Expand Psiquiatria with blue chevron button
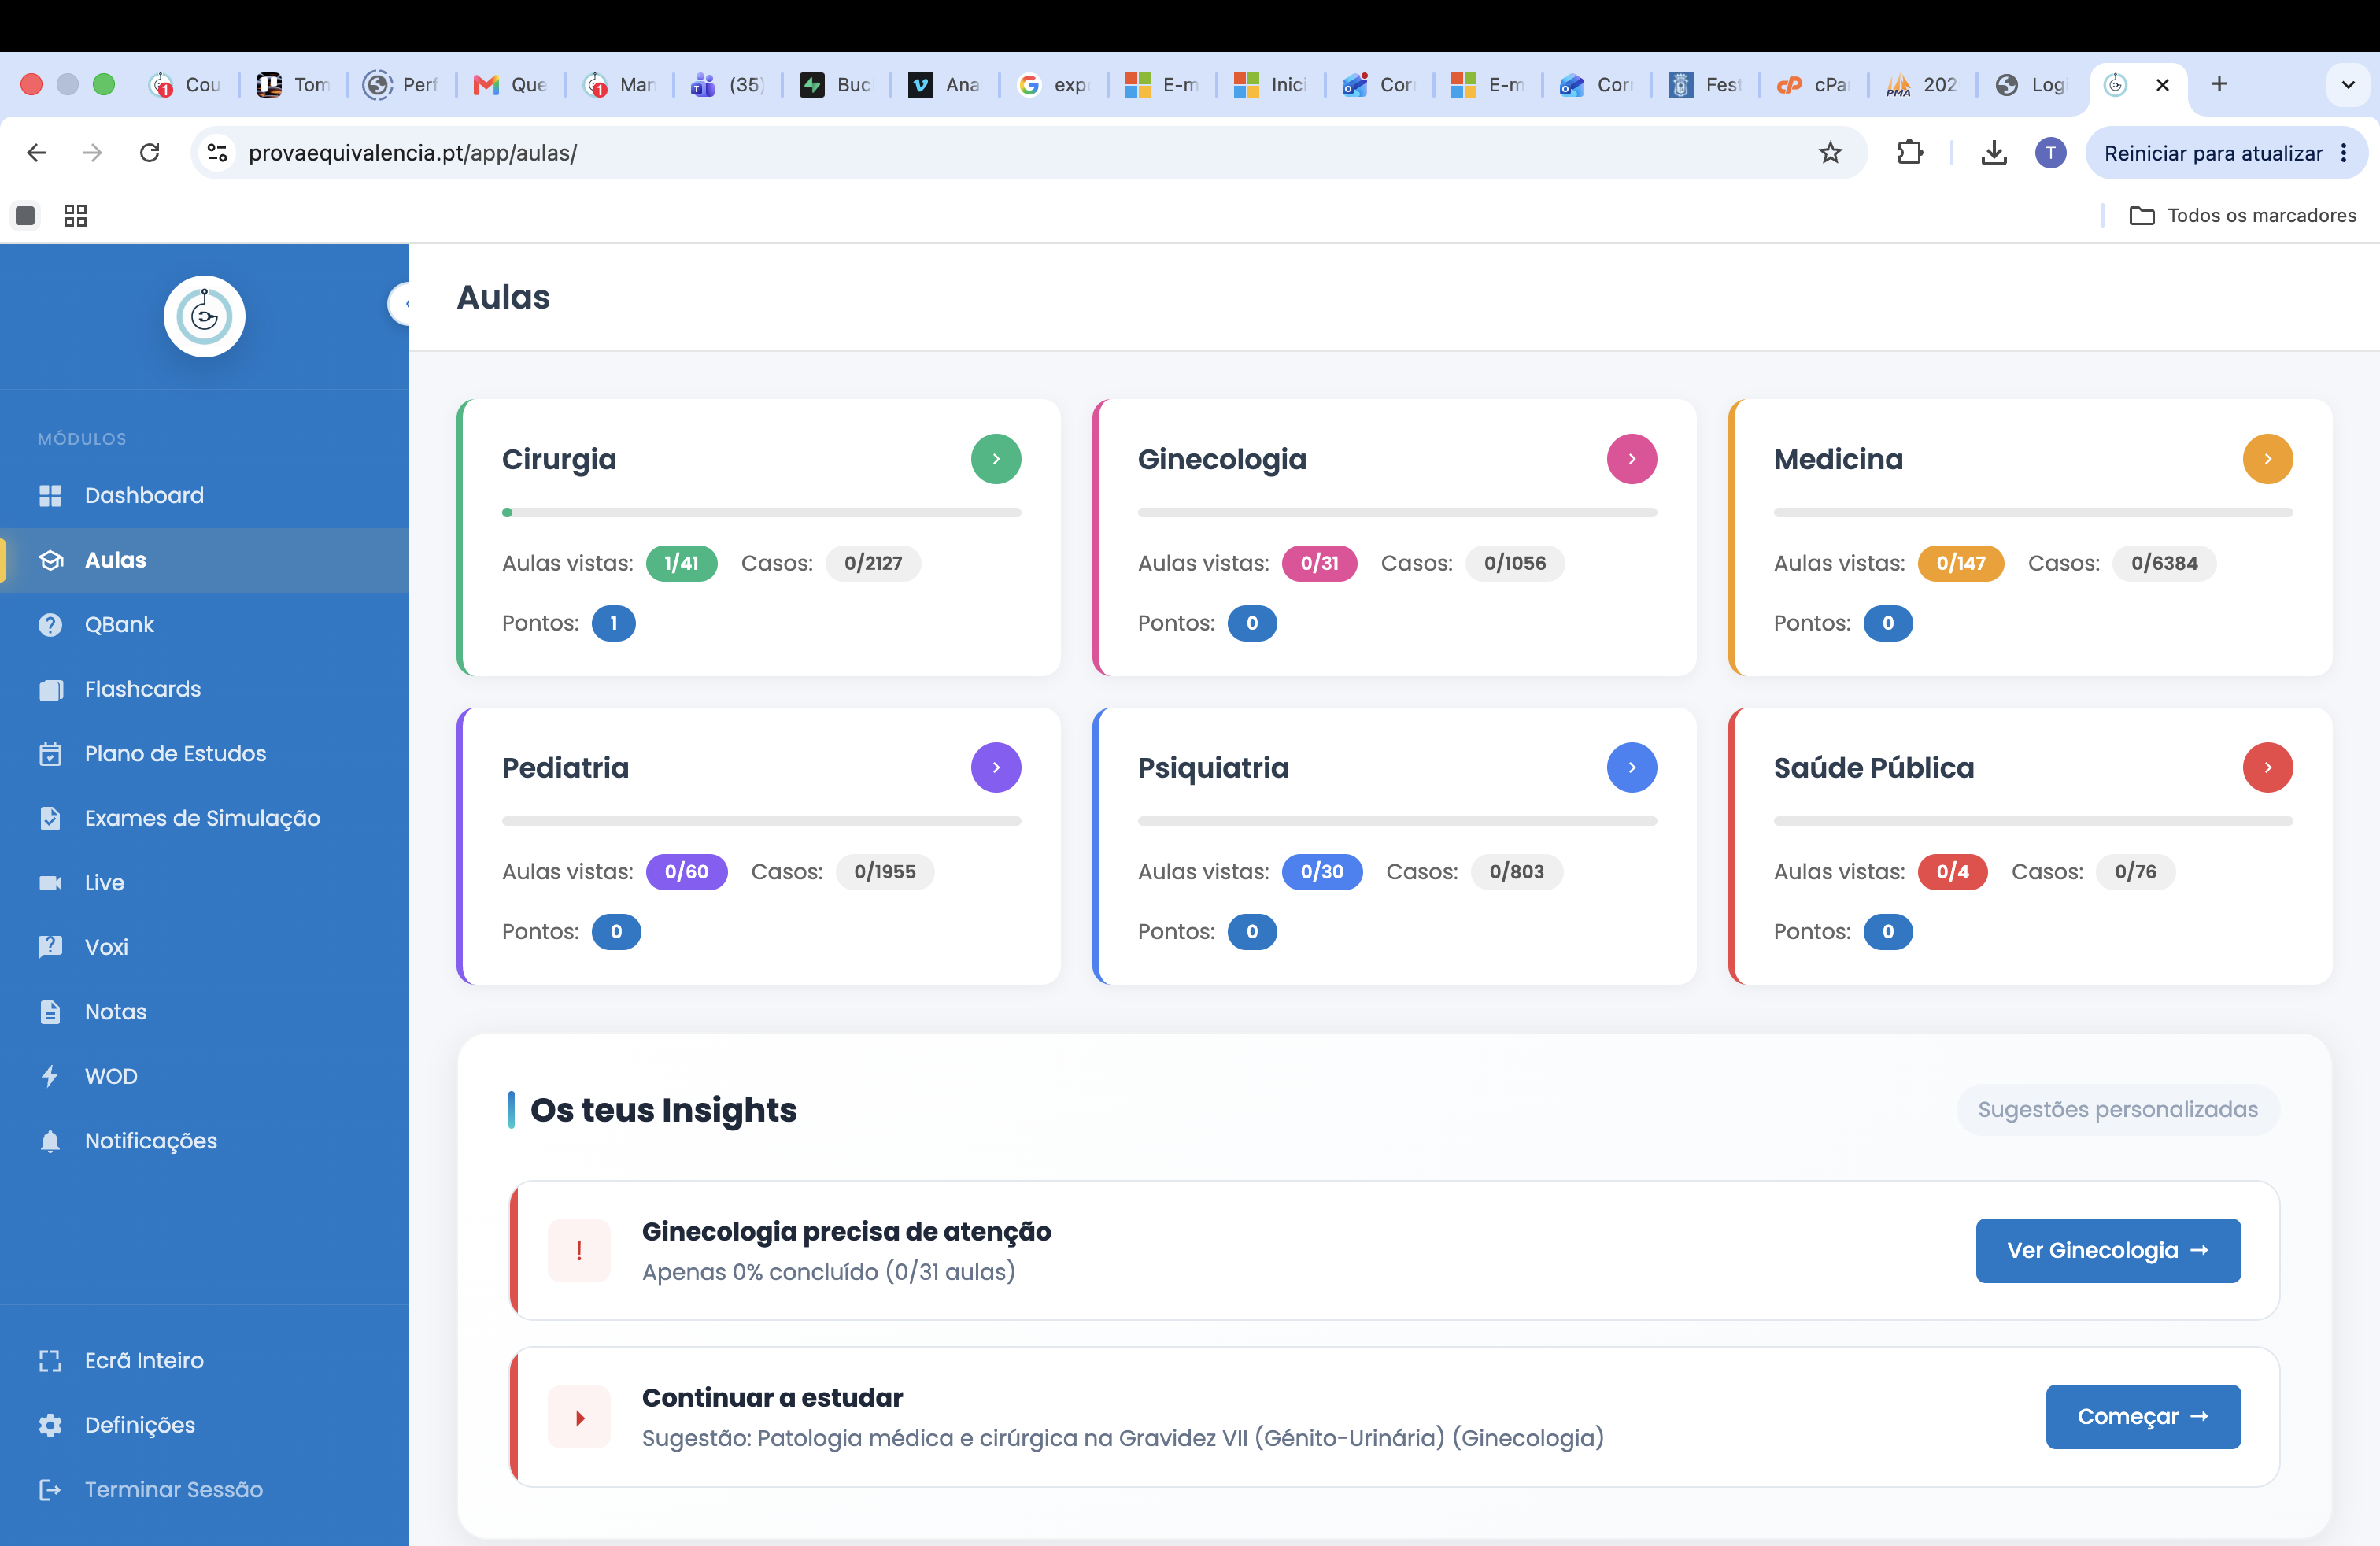Screen dimensions: 2380x1546 tap(1631, 767)
